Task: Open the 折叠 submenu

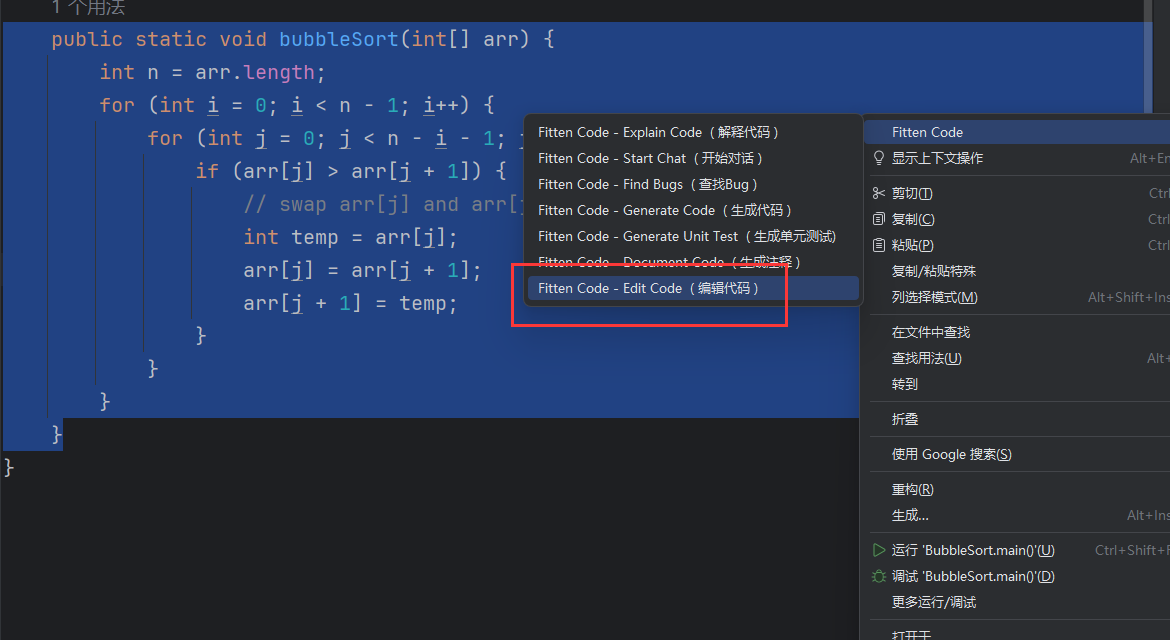Action: click(1017, 419)
